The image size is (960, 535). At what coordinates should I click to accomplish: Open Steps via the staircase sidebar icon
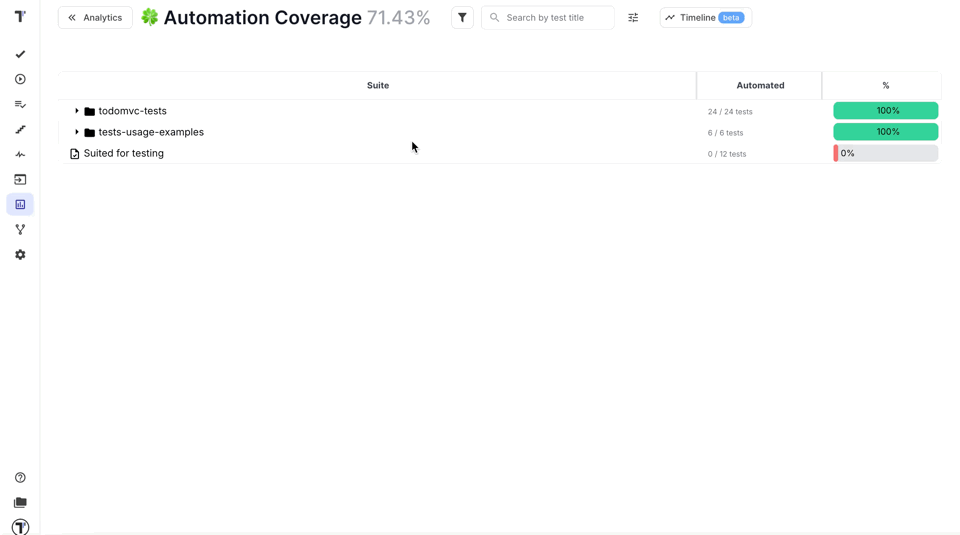[x=20, y=129]
